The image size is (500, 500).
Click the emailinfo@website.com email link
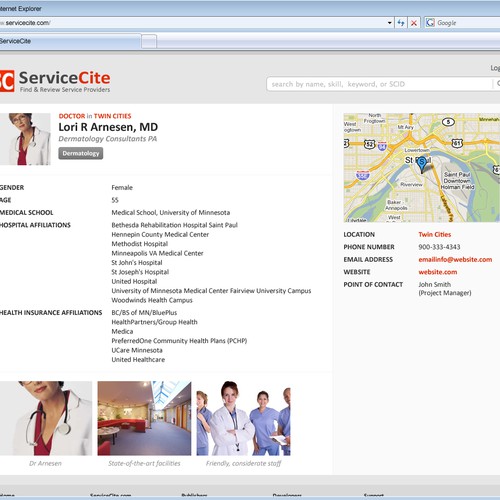point(455,259)
